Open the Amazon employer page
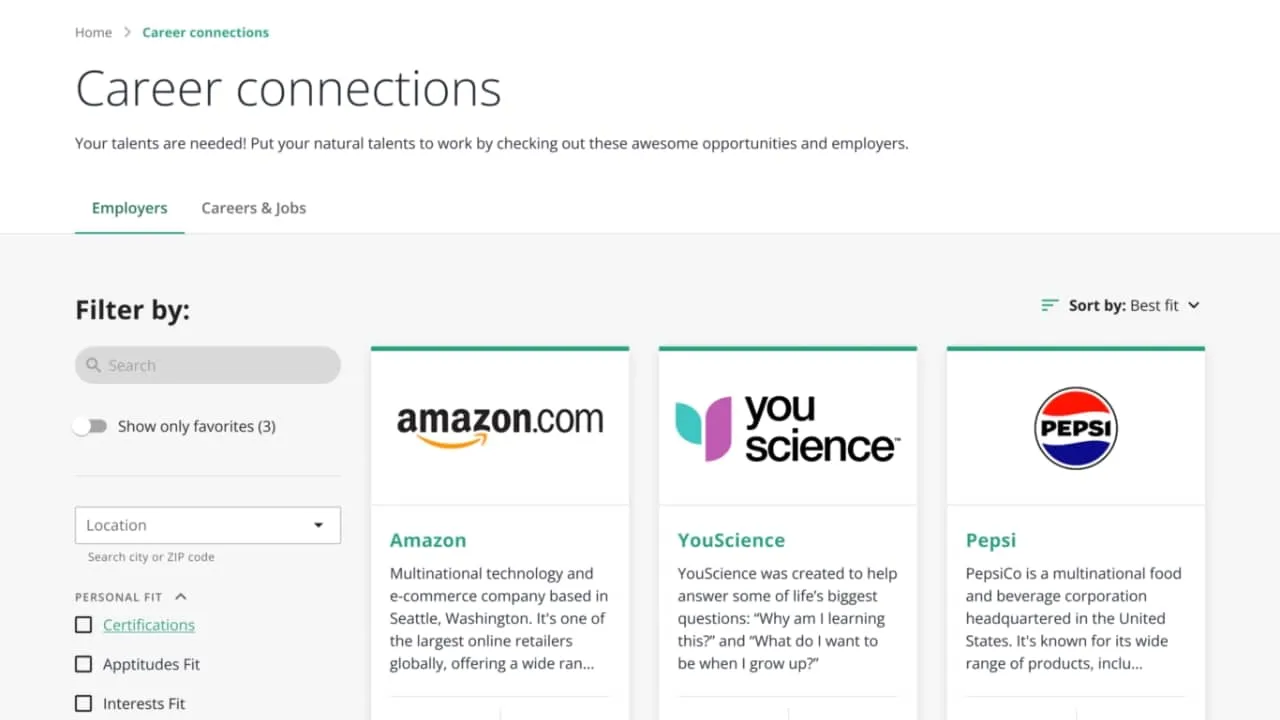1280x720 pixels. 428,539
